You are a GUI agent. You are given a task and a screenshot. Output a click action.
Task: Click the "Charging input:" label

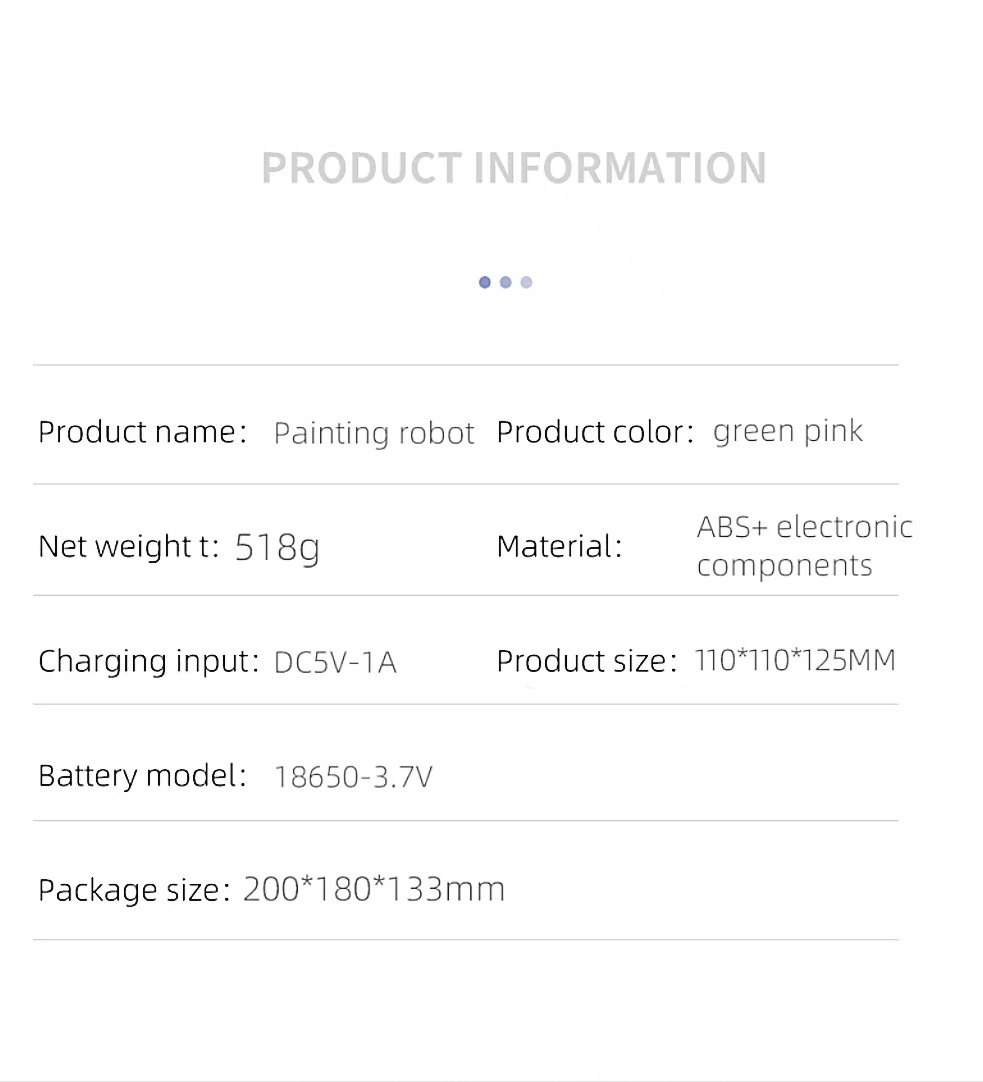(x=149, y=661)
